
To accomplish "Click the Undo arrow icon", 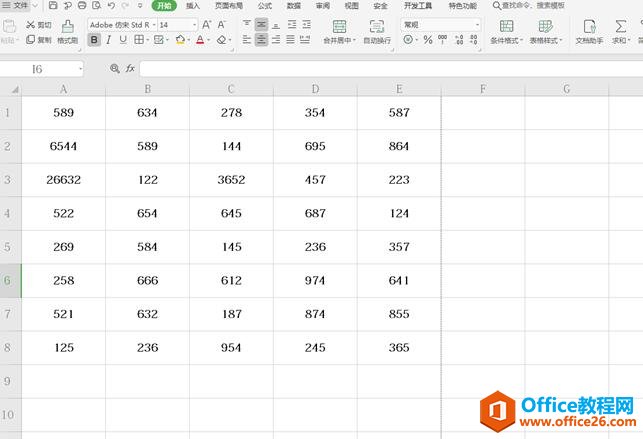I will pyautogui.click(x=109, y=6).
